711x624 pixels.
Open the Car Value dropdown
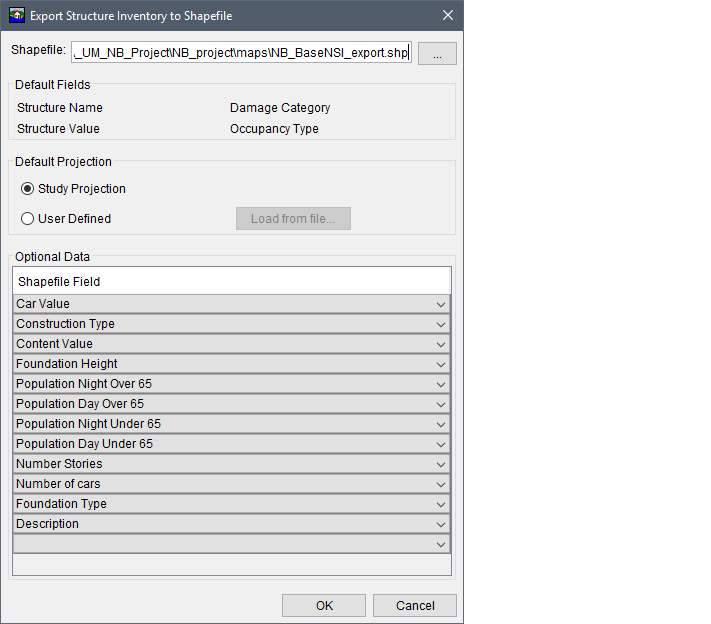click(x=232, y=304)
